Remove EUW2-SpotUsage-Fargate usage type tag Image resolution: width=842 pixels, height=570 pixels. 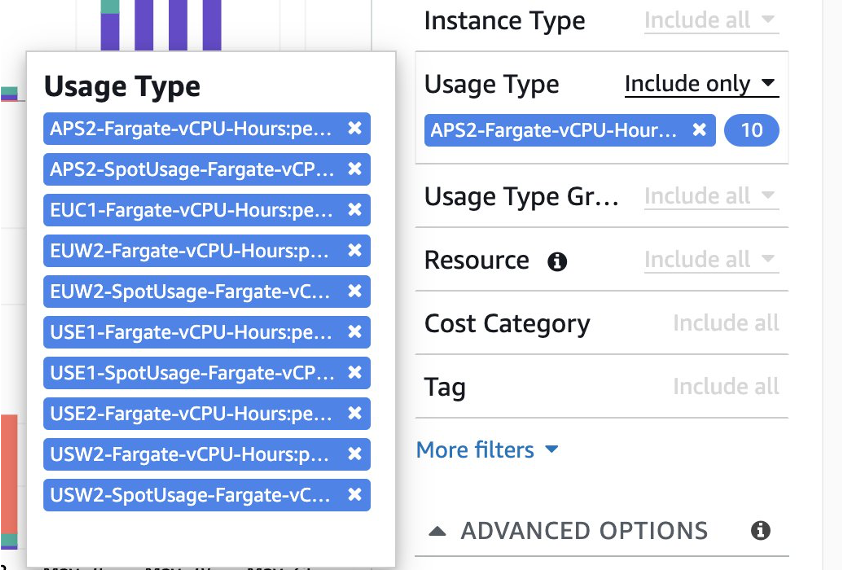click(354, 291)
